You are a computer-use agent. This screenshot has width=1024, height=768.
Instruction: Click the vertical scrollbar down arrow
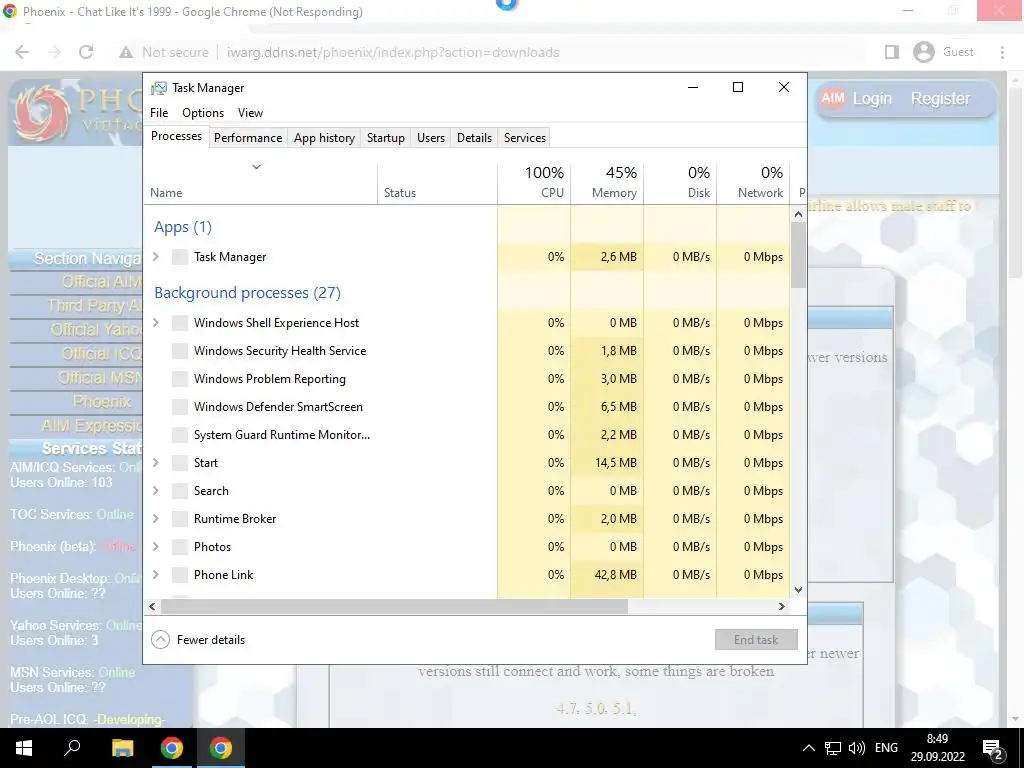(x=798, y=590)
